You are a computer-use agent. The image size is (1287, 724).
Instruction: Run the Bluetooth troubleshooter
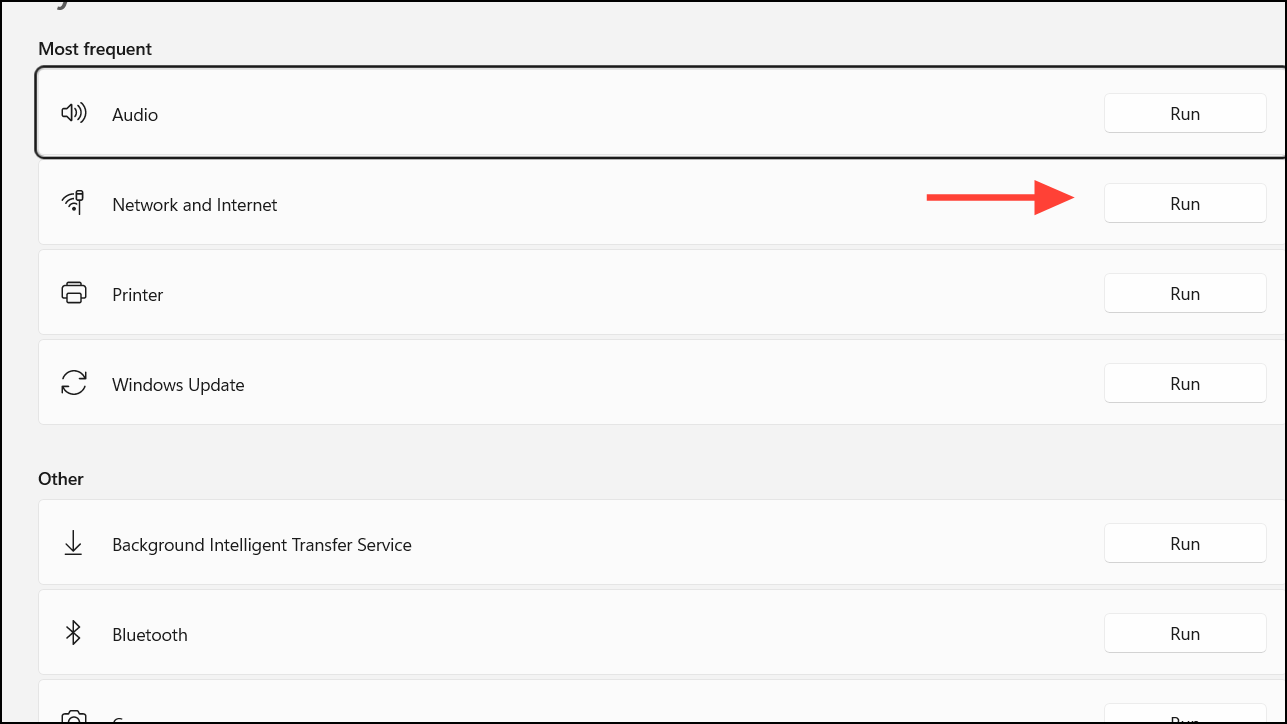(1184, 634)
